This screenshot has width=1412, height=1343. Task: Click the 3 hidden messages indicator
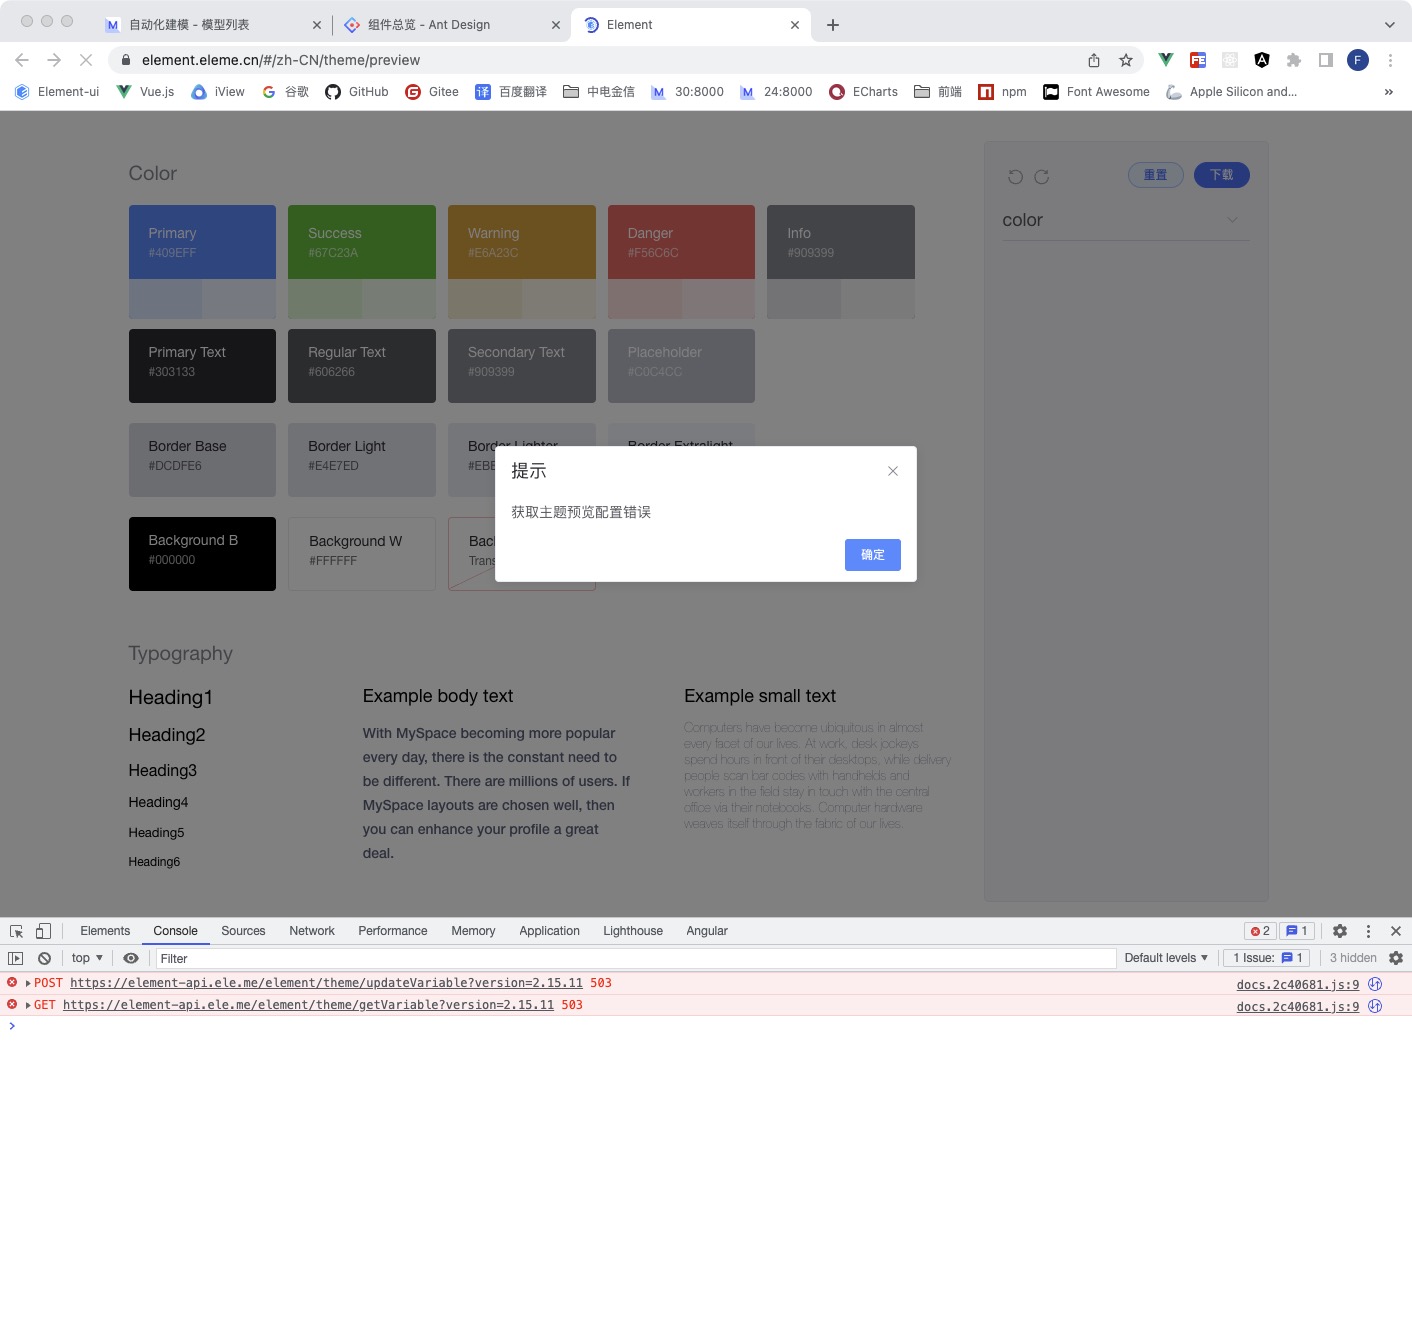click(1352, 958)
